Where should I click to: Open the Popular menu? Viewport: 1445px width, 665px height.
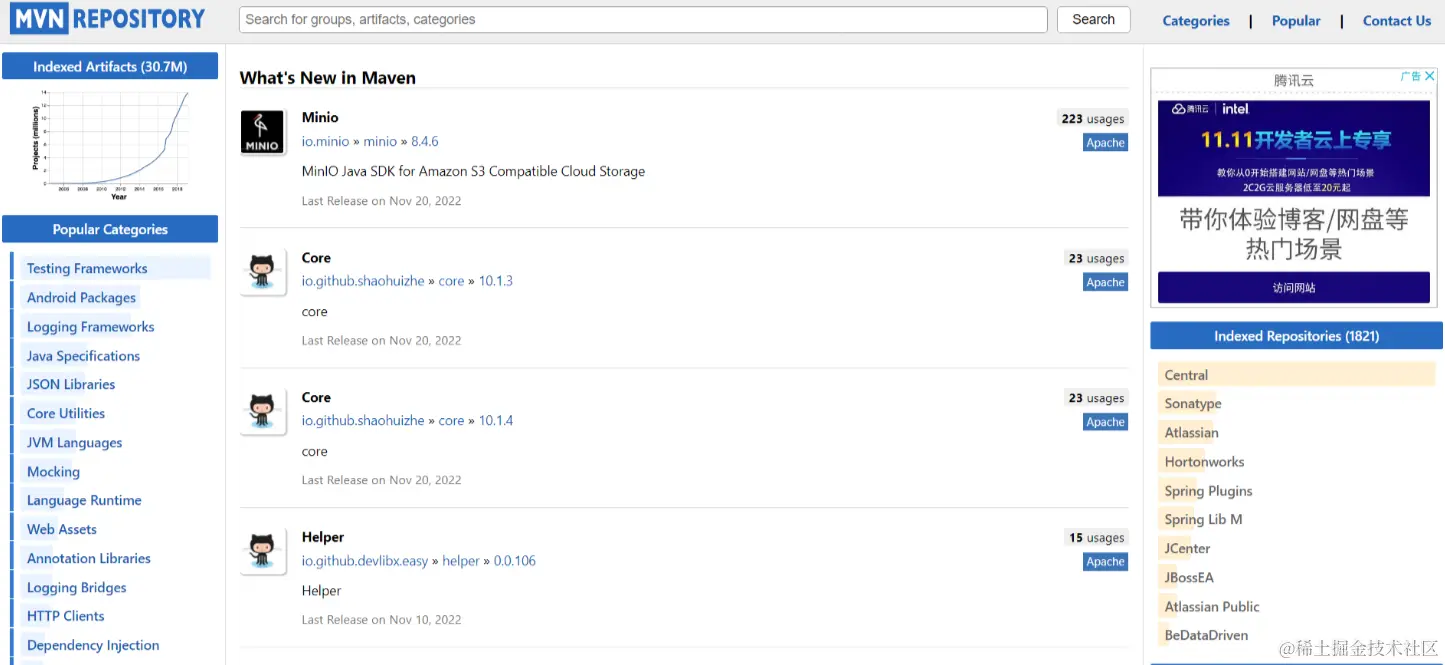click(x=1296, y=21)
